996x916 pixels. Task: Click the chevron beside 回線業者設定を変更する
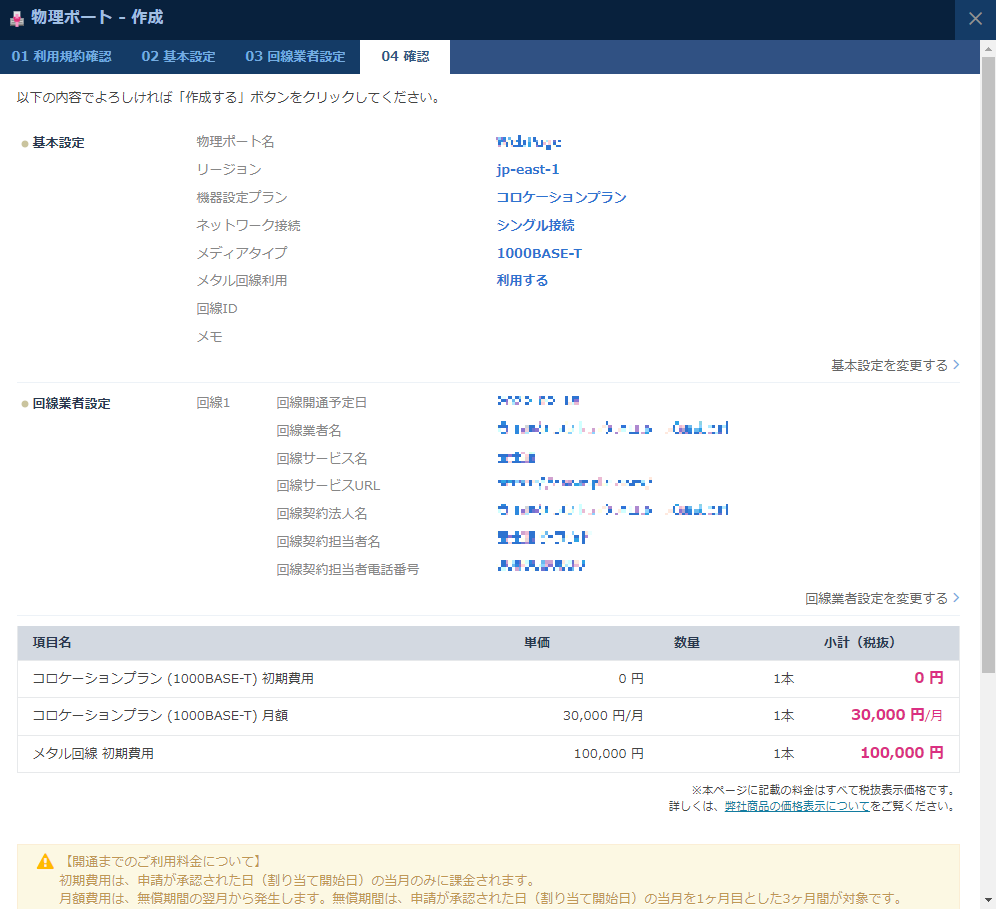coord(956,599)
